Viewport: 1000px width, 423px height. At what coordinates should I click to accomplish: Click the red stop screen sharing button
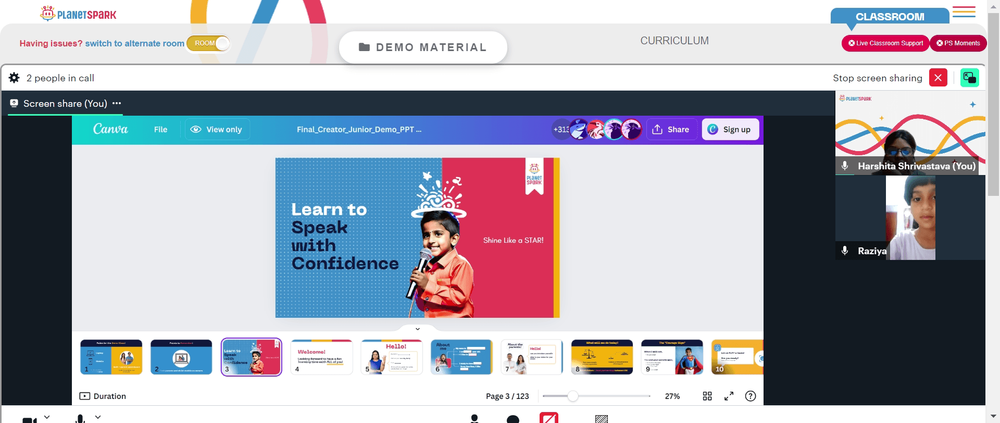938,78
